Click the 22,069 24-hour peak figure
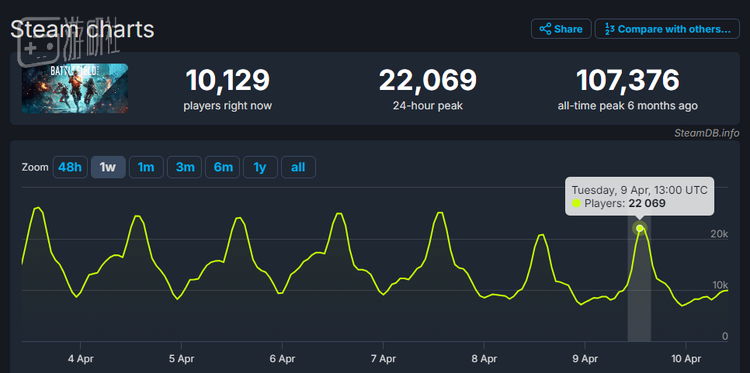The height and width of the screenshot is (373, 750). (428, 80)
